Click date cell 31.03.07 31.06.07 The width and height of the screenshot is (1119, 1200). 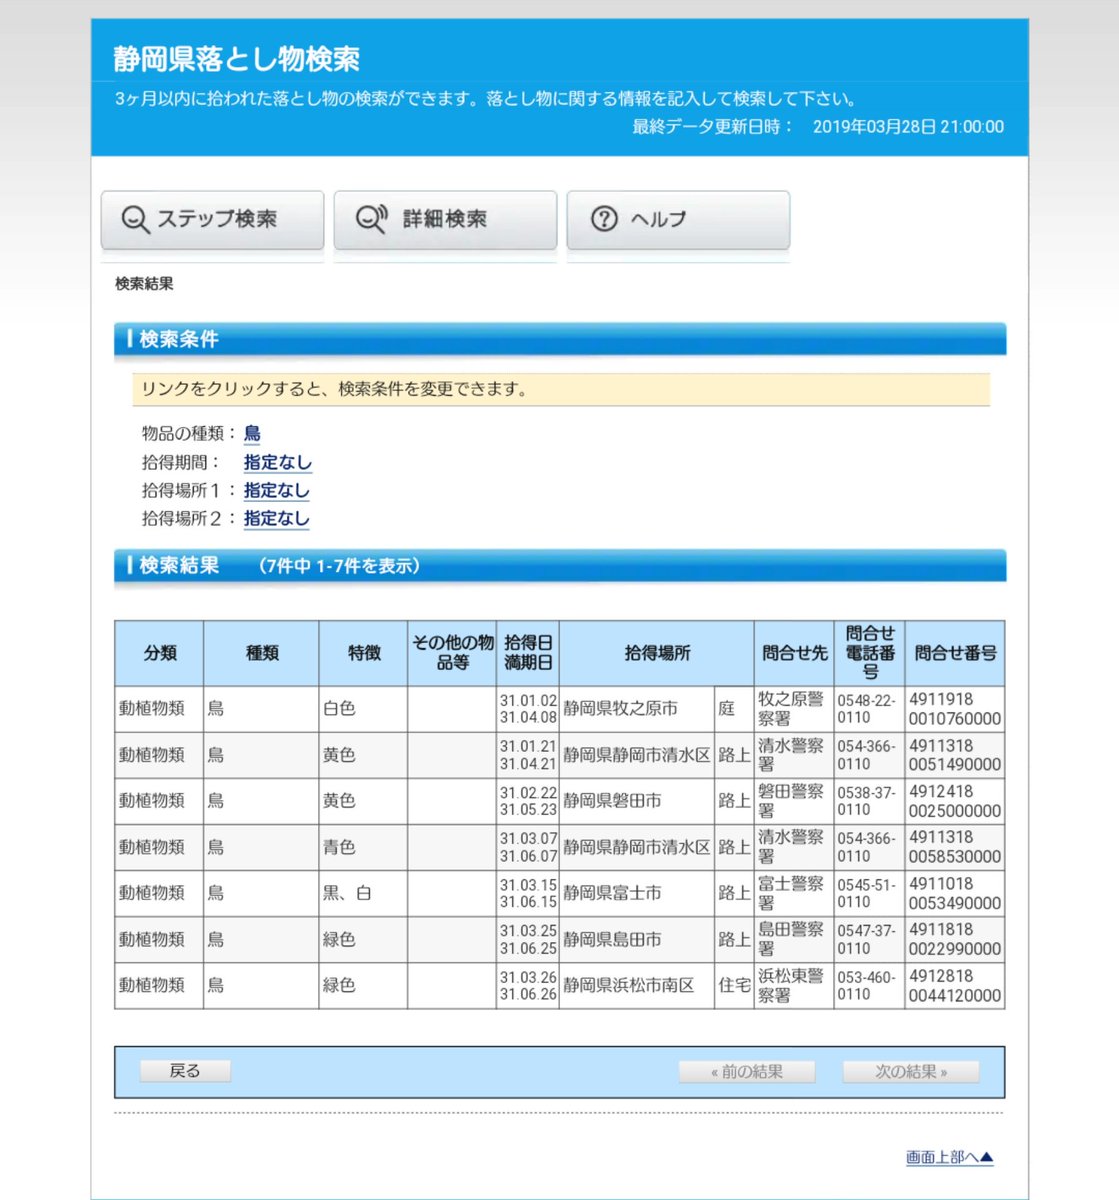[x=528, y=847]
